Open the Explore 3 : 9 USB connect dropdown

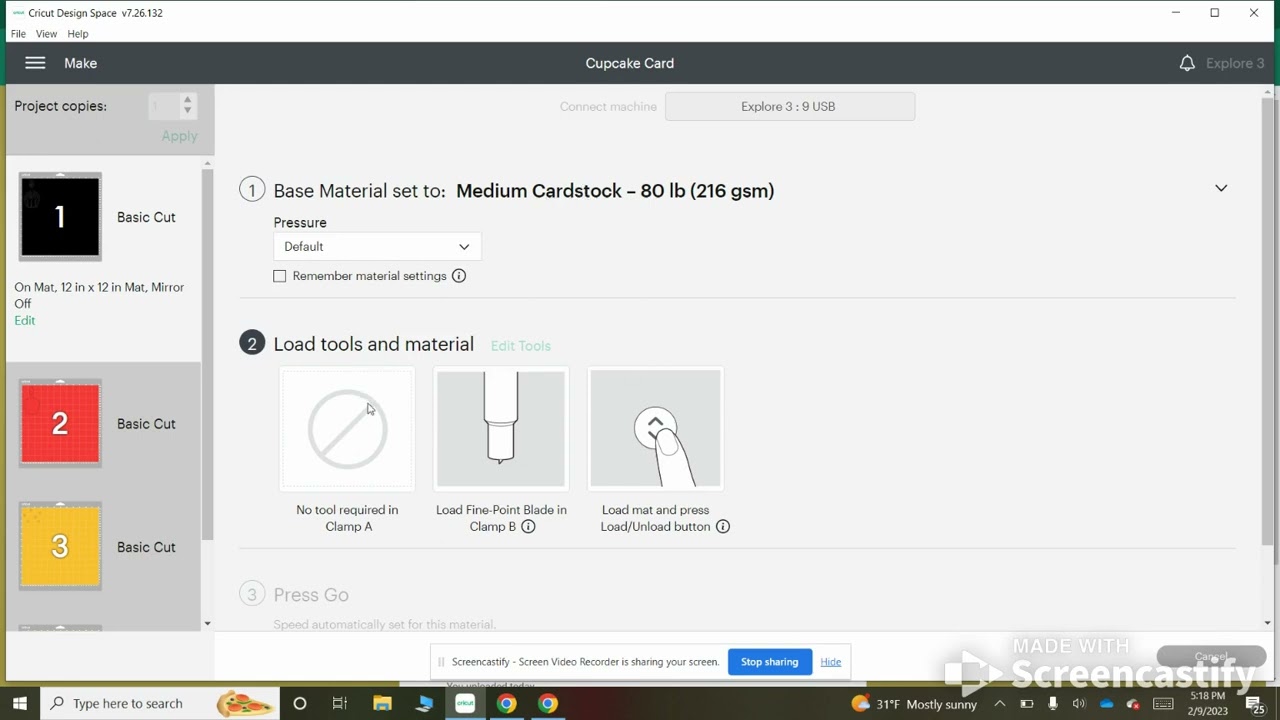click(x=789, y=106)
